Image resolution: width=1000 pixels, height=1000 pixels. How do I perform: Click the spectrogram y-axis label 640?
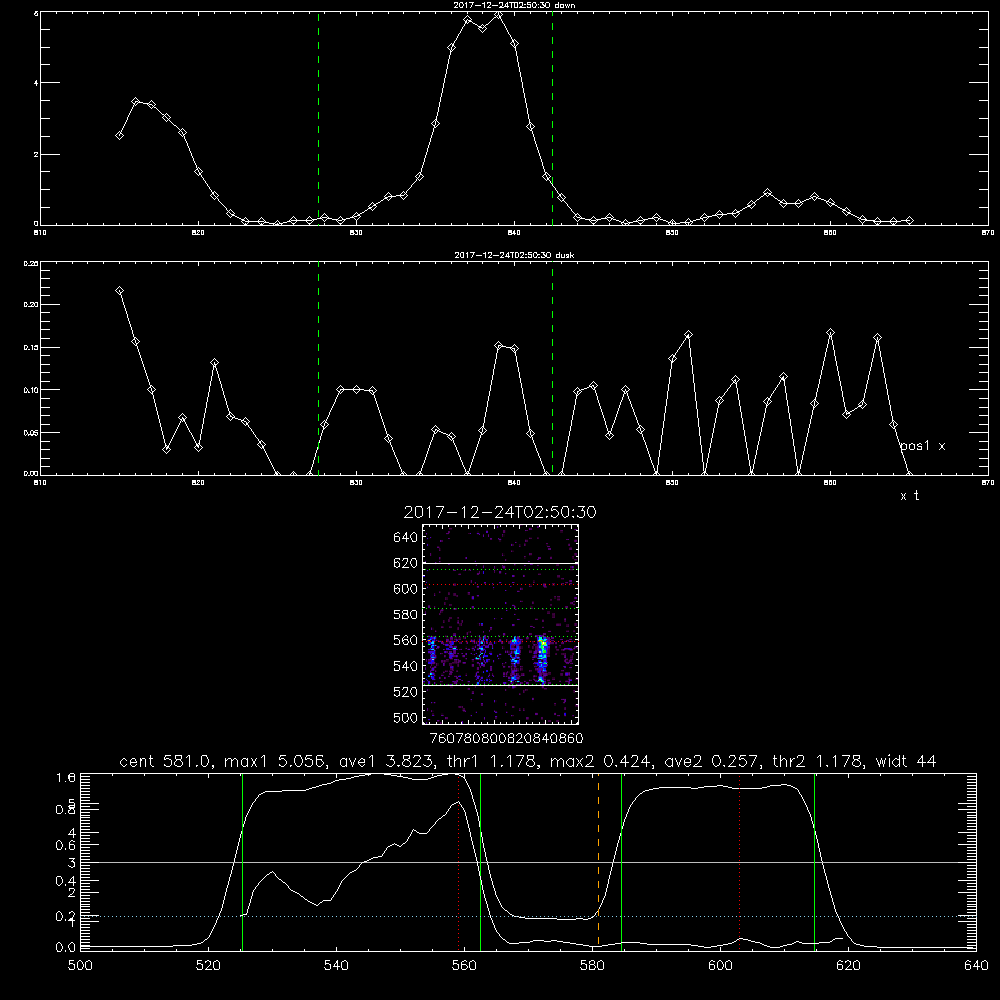405,537
